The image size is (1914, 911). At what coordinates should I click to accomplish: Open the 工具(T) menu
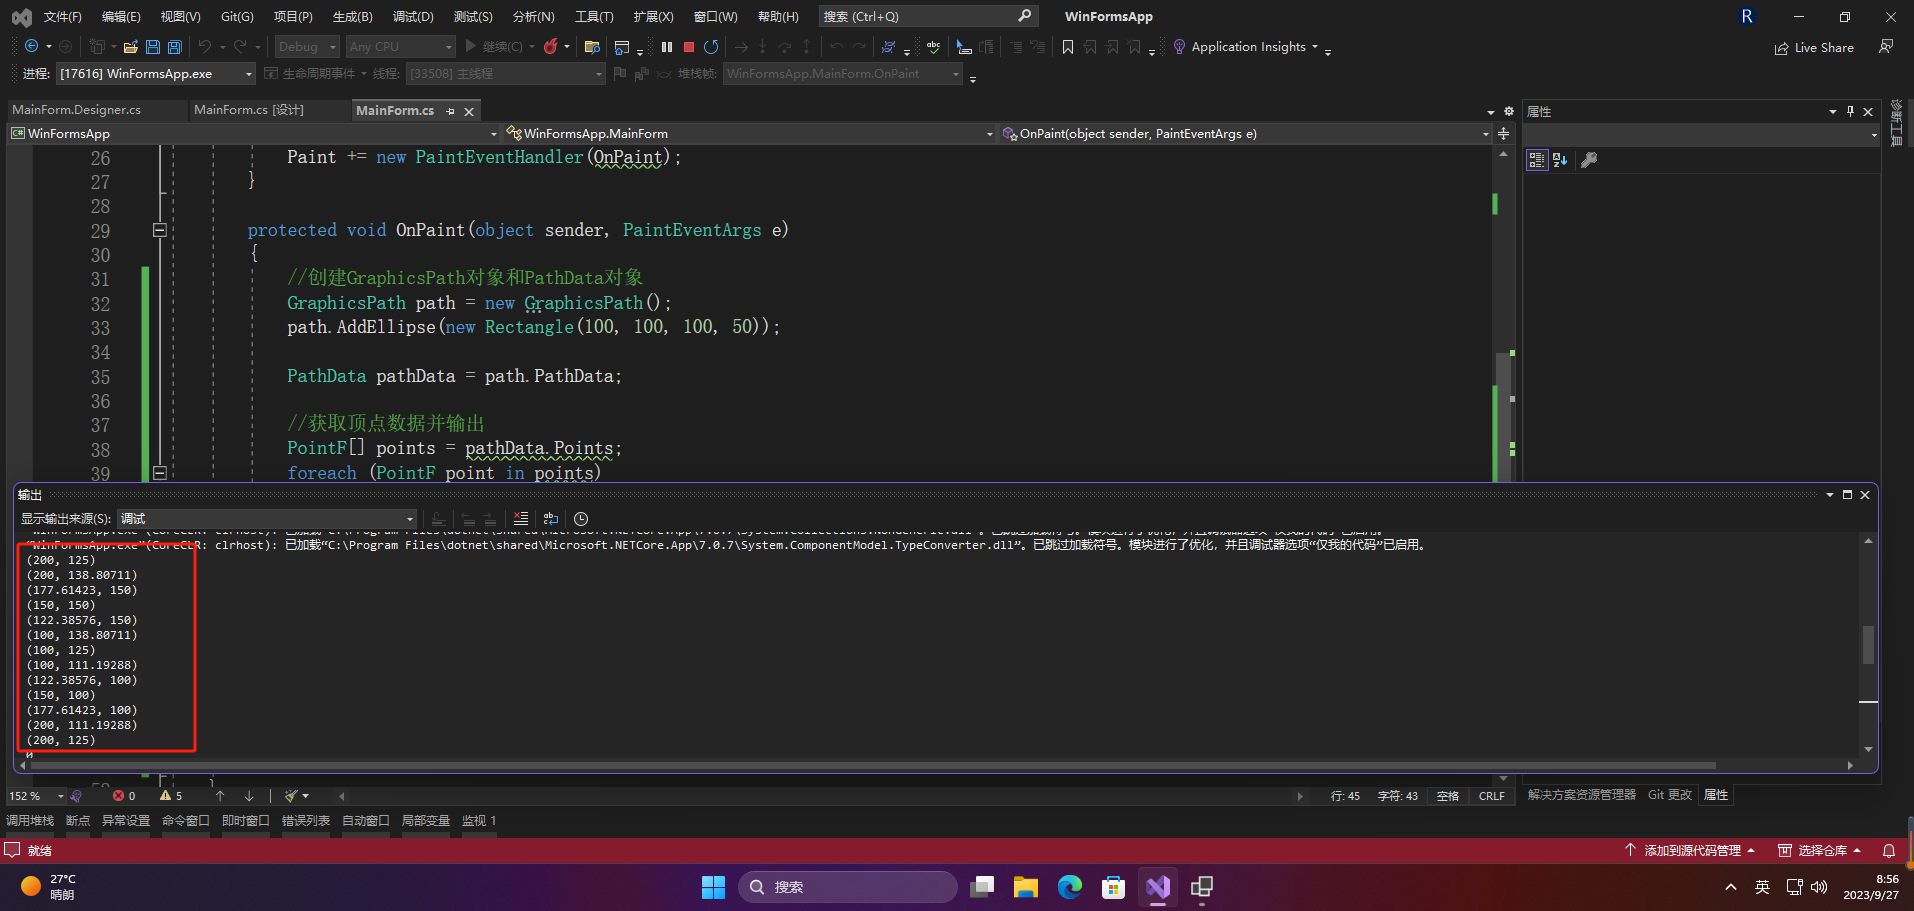point(594,16)
